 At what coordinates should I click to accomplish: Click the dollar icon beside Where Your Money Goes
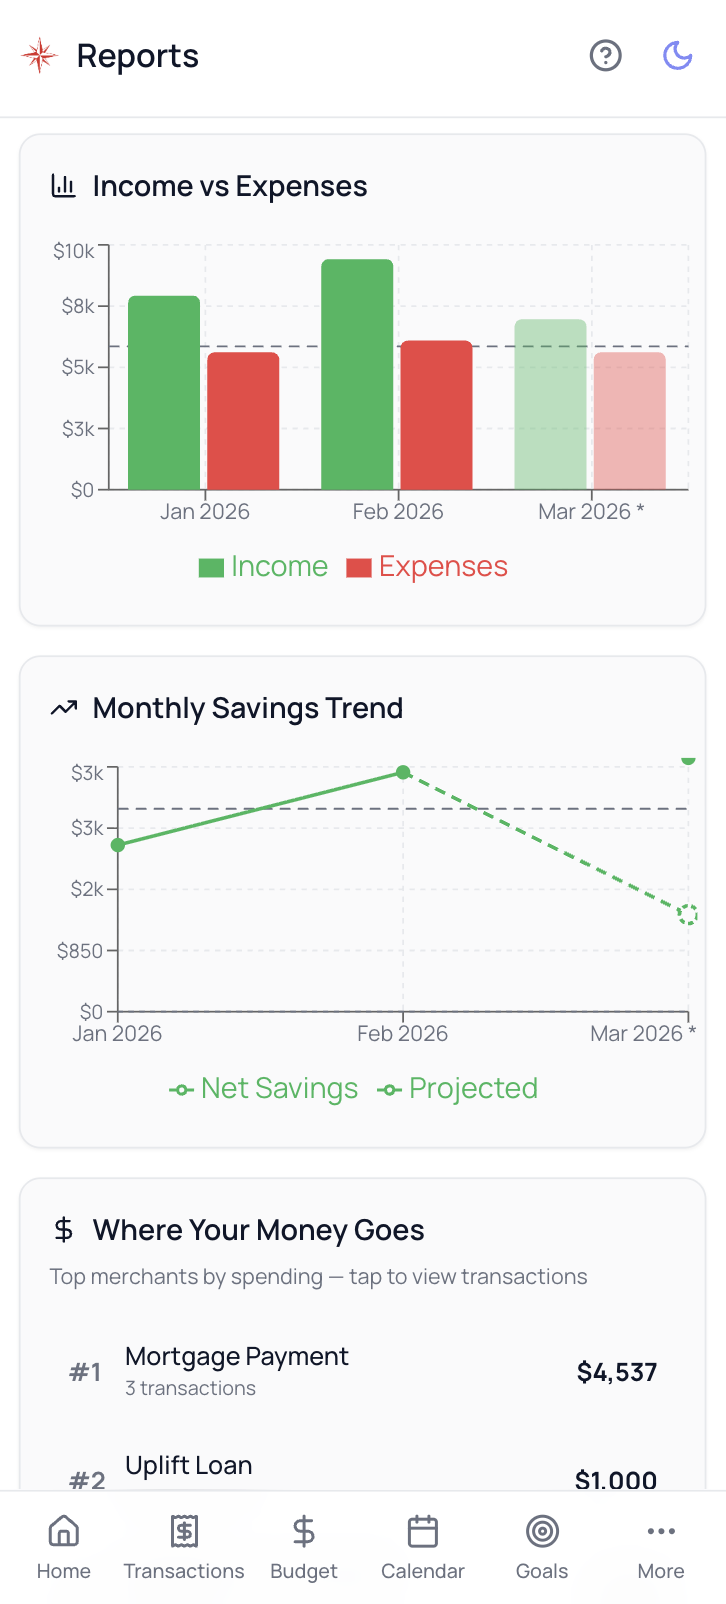coord(64,1230)
